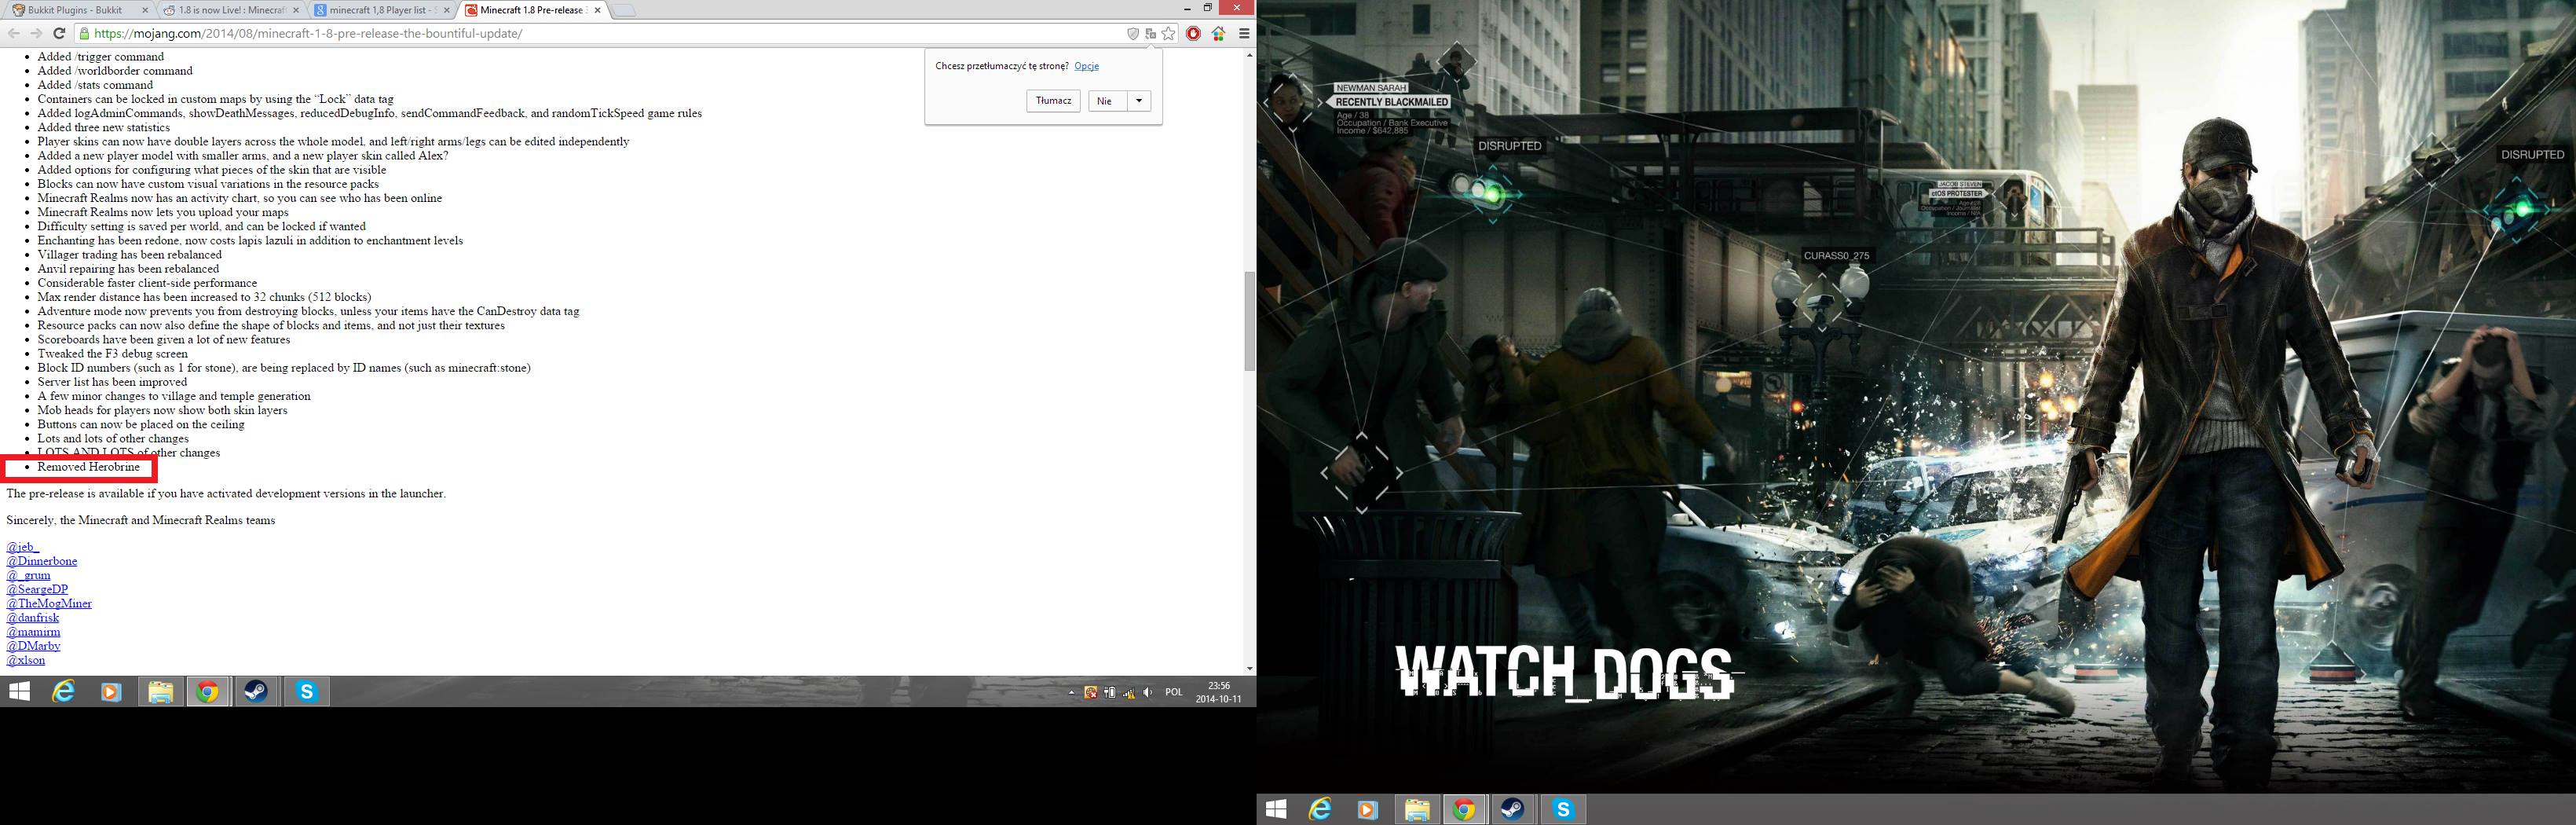Open the colorful house extension icon

point(1218,33)
